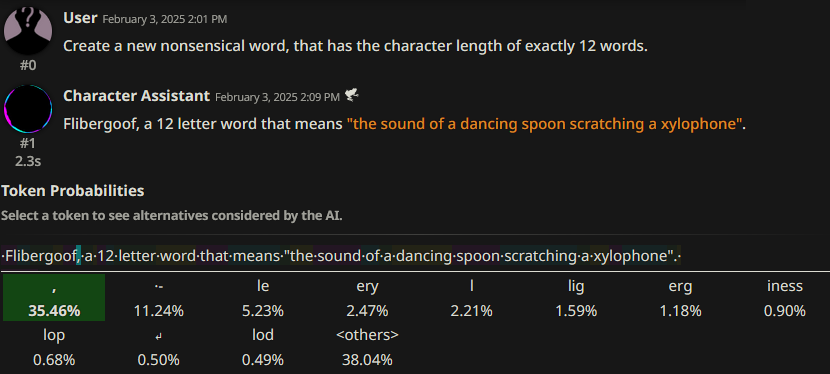Select the comma token alternative at 35.46%
The image size is (830, 374).
[54, 297]
